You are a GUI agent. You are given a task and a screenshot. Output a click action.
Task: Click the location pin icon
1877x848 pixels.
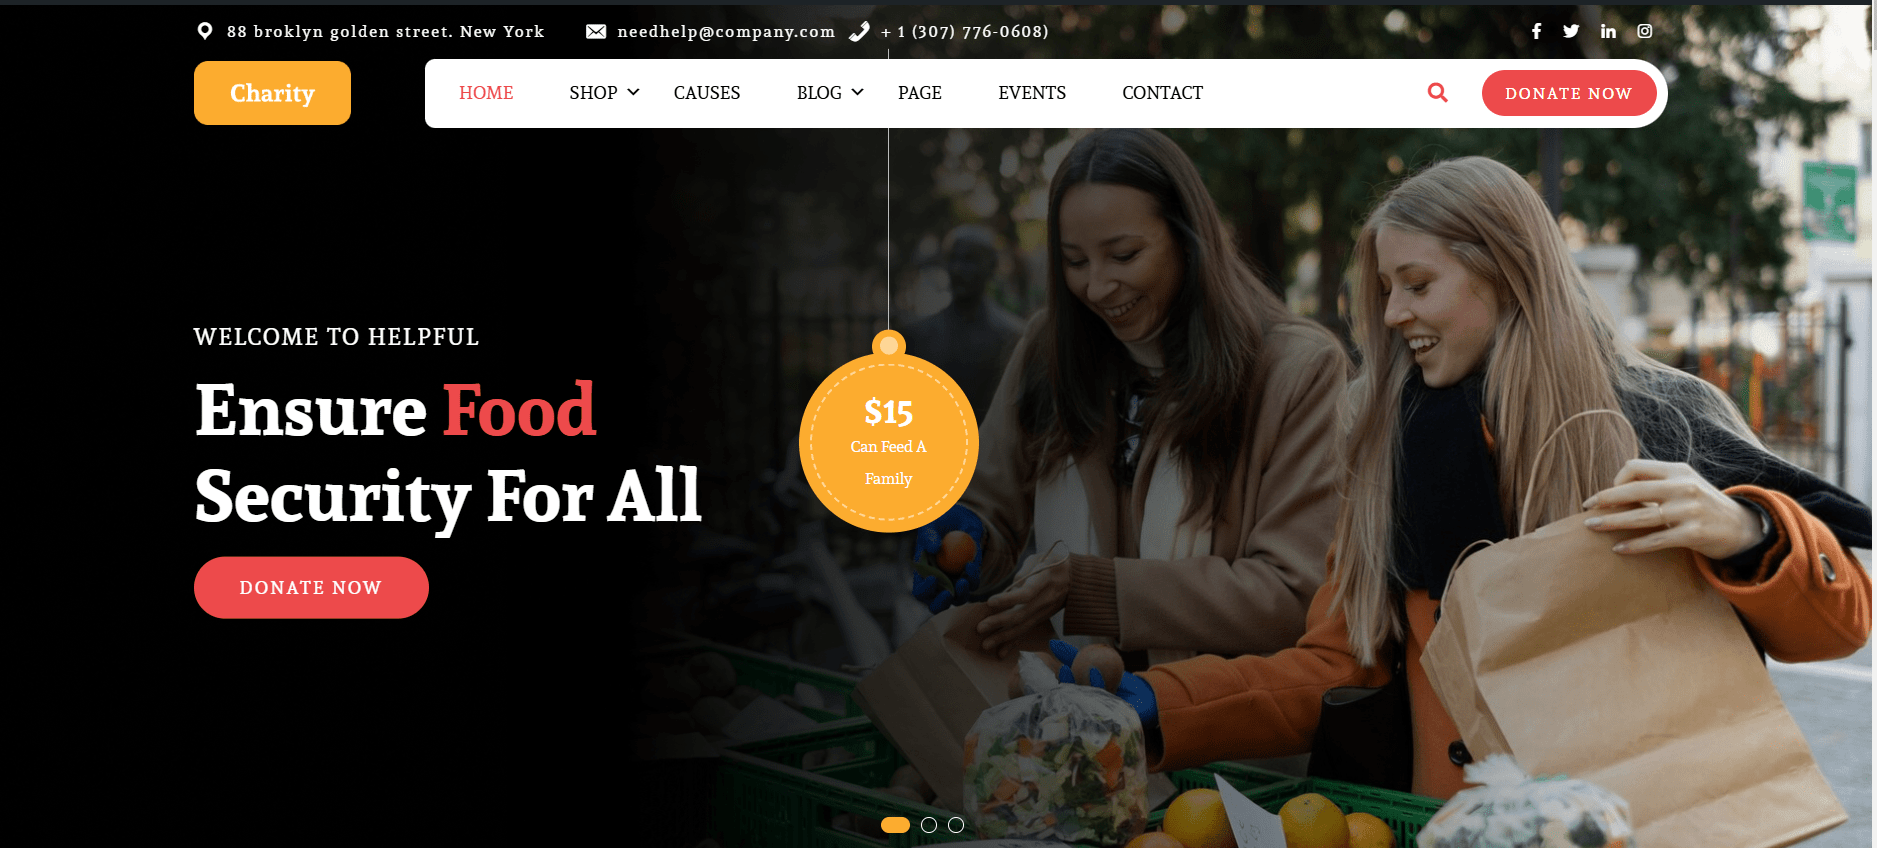(x=205, y=31)
